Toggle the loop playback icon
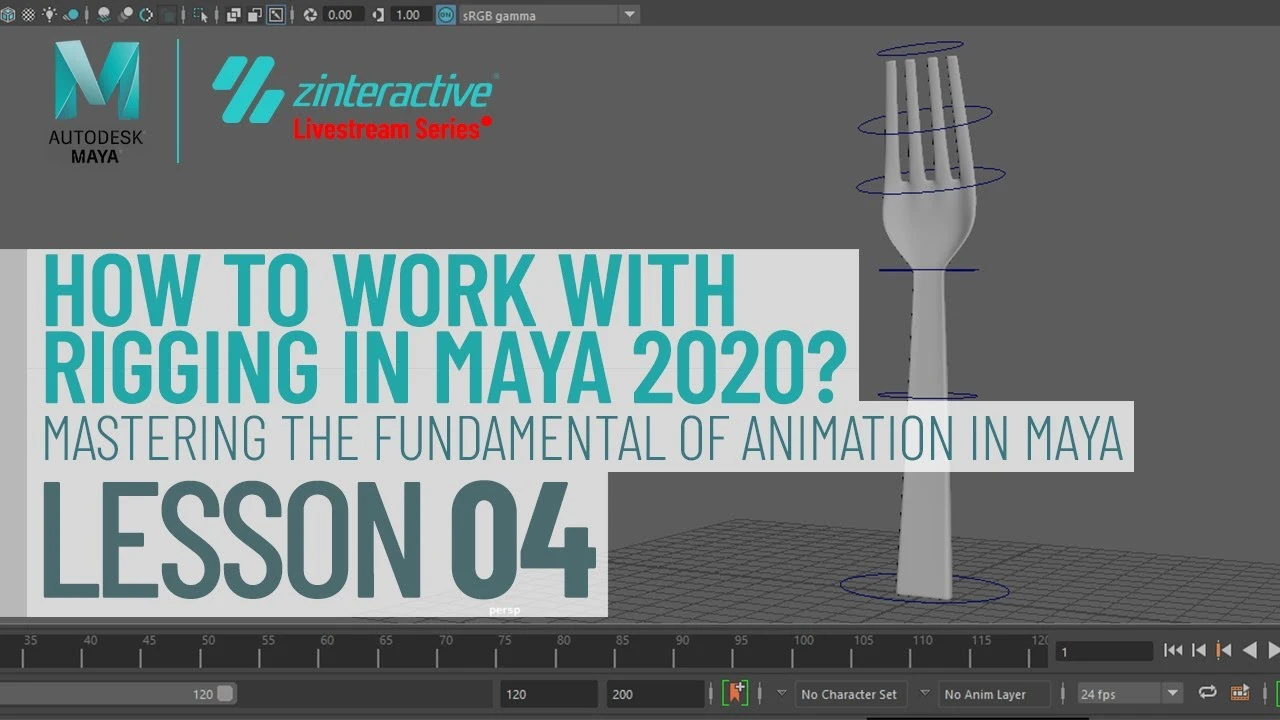 click(x=1207, y=693)
